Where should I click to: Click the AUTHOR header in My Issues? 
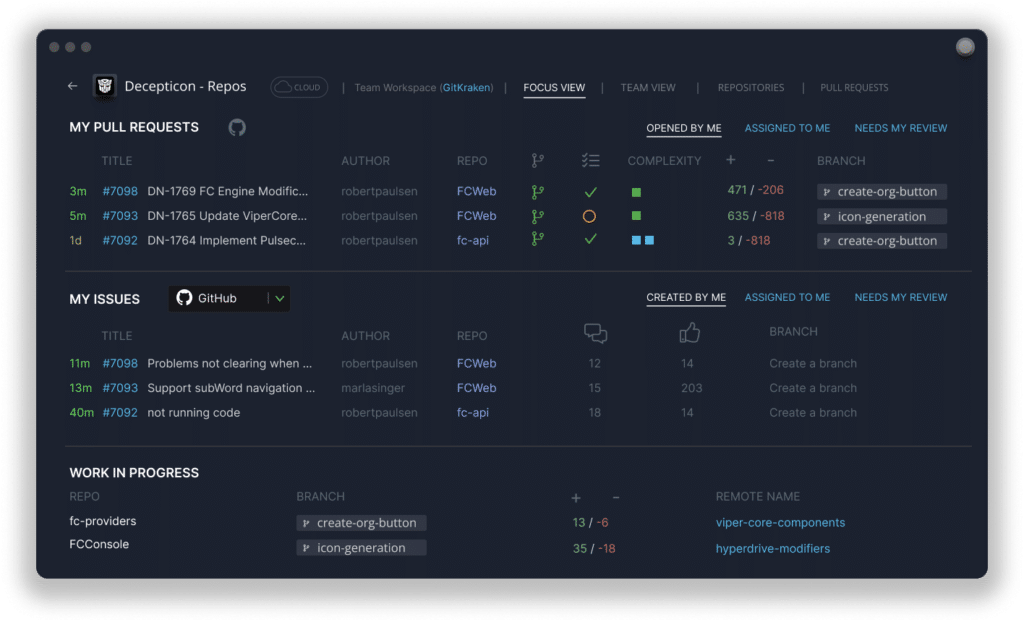tap(365, 336)
